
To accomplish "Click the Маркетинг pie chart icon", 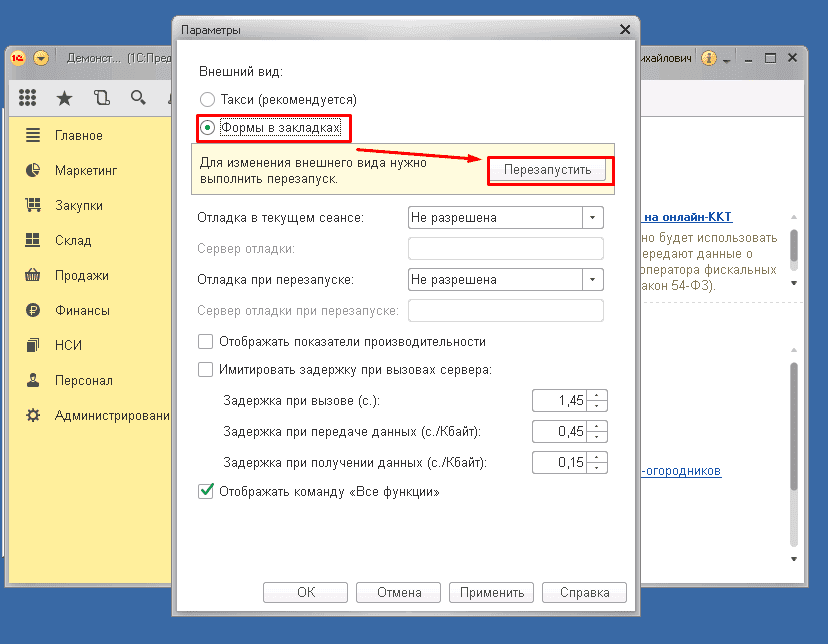I will [x=33, y=171].
